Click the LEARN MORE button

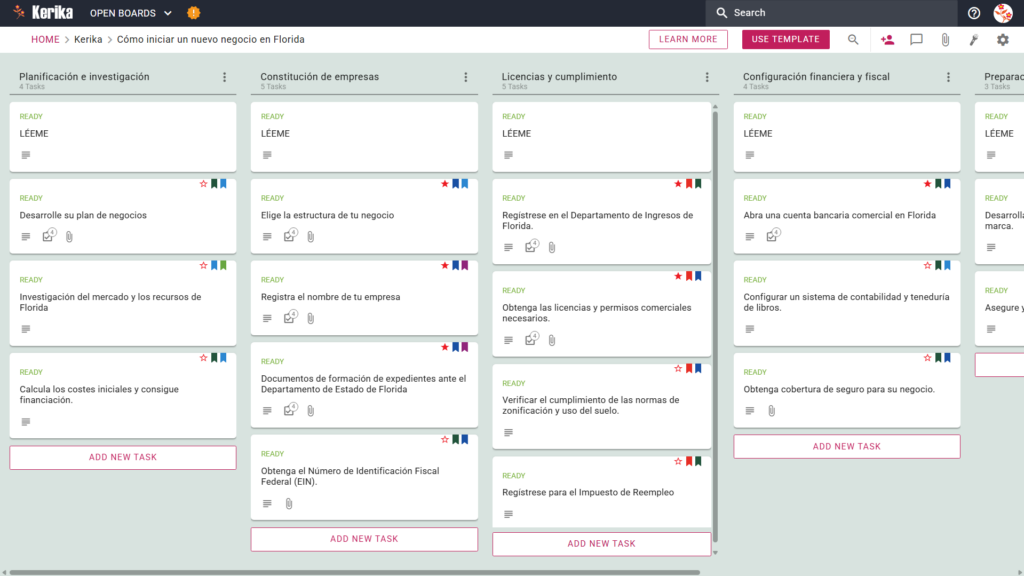tap(688, 39)
